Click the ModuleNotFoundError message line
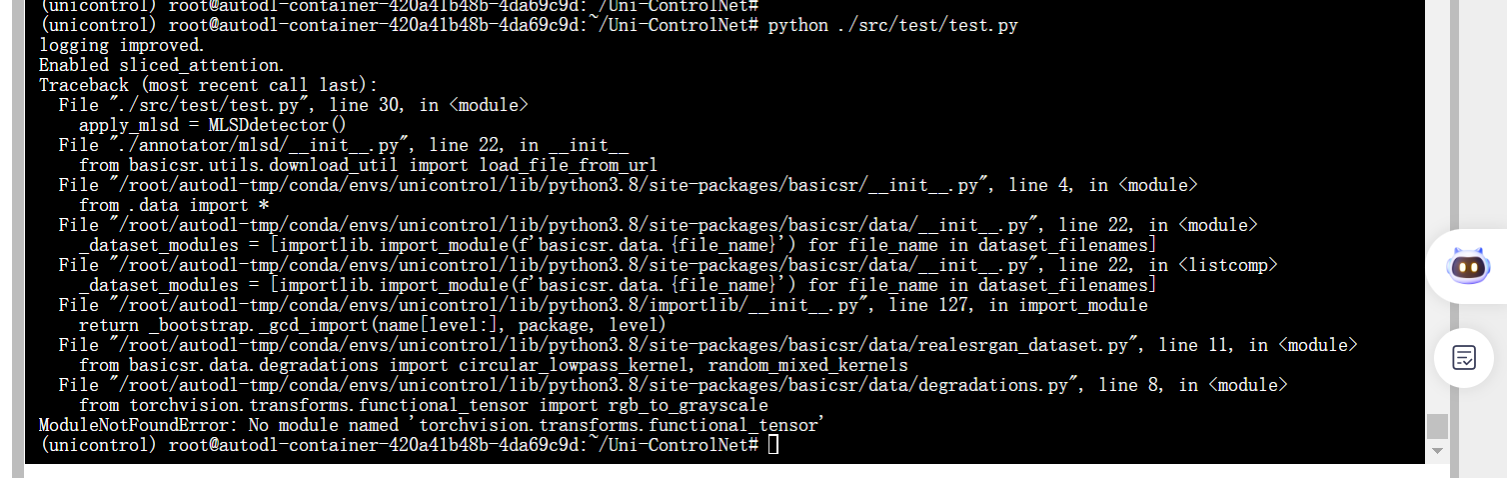This screenshot has width=1507, height=478. 430,425
